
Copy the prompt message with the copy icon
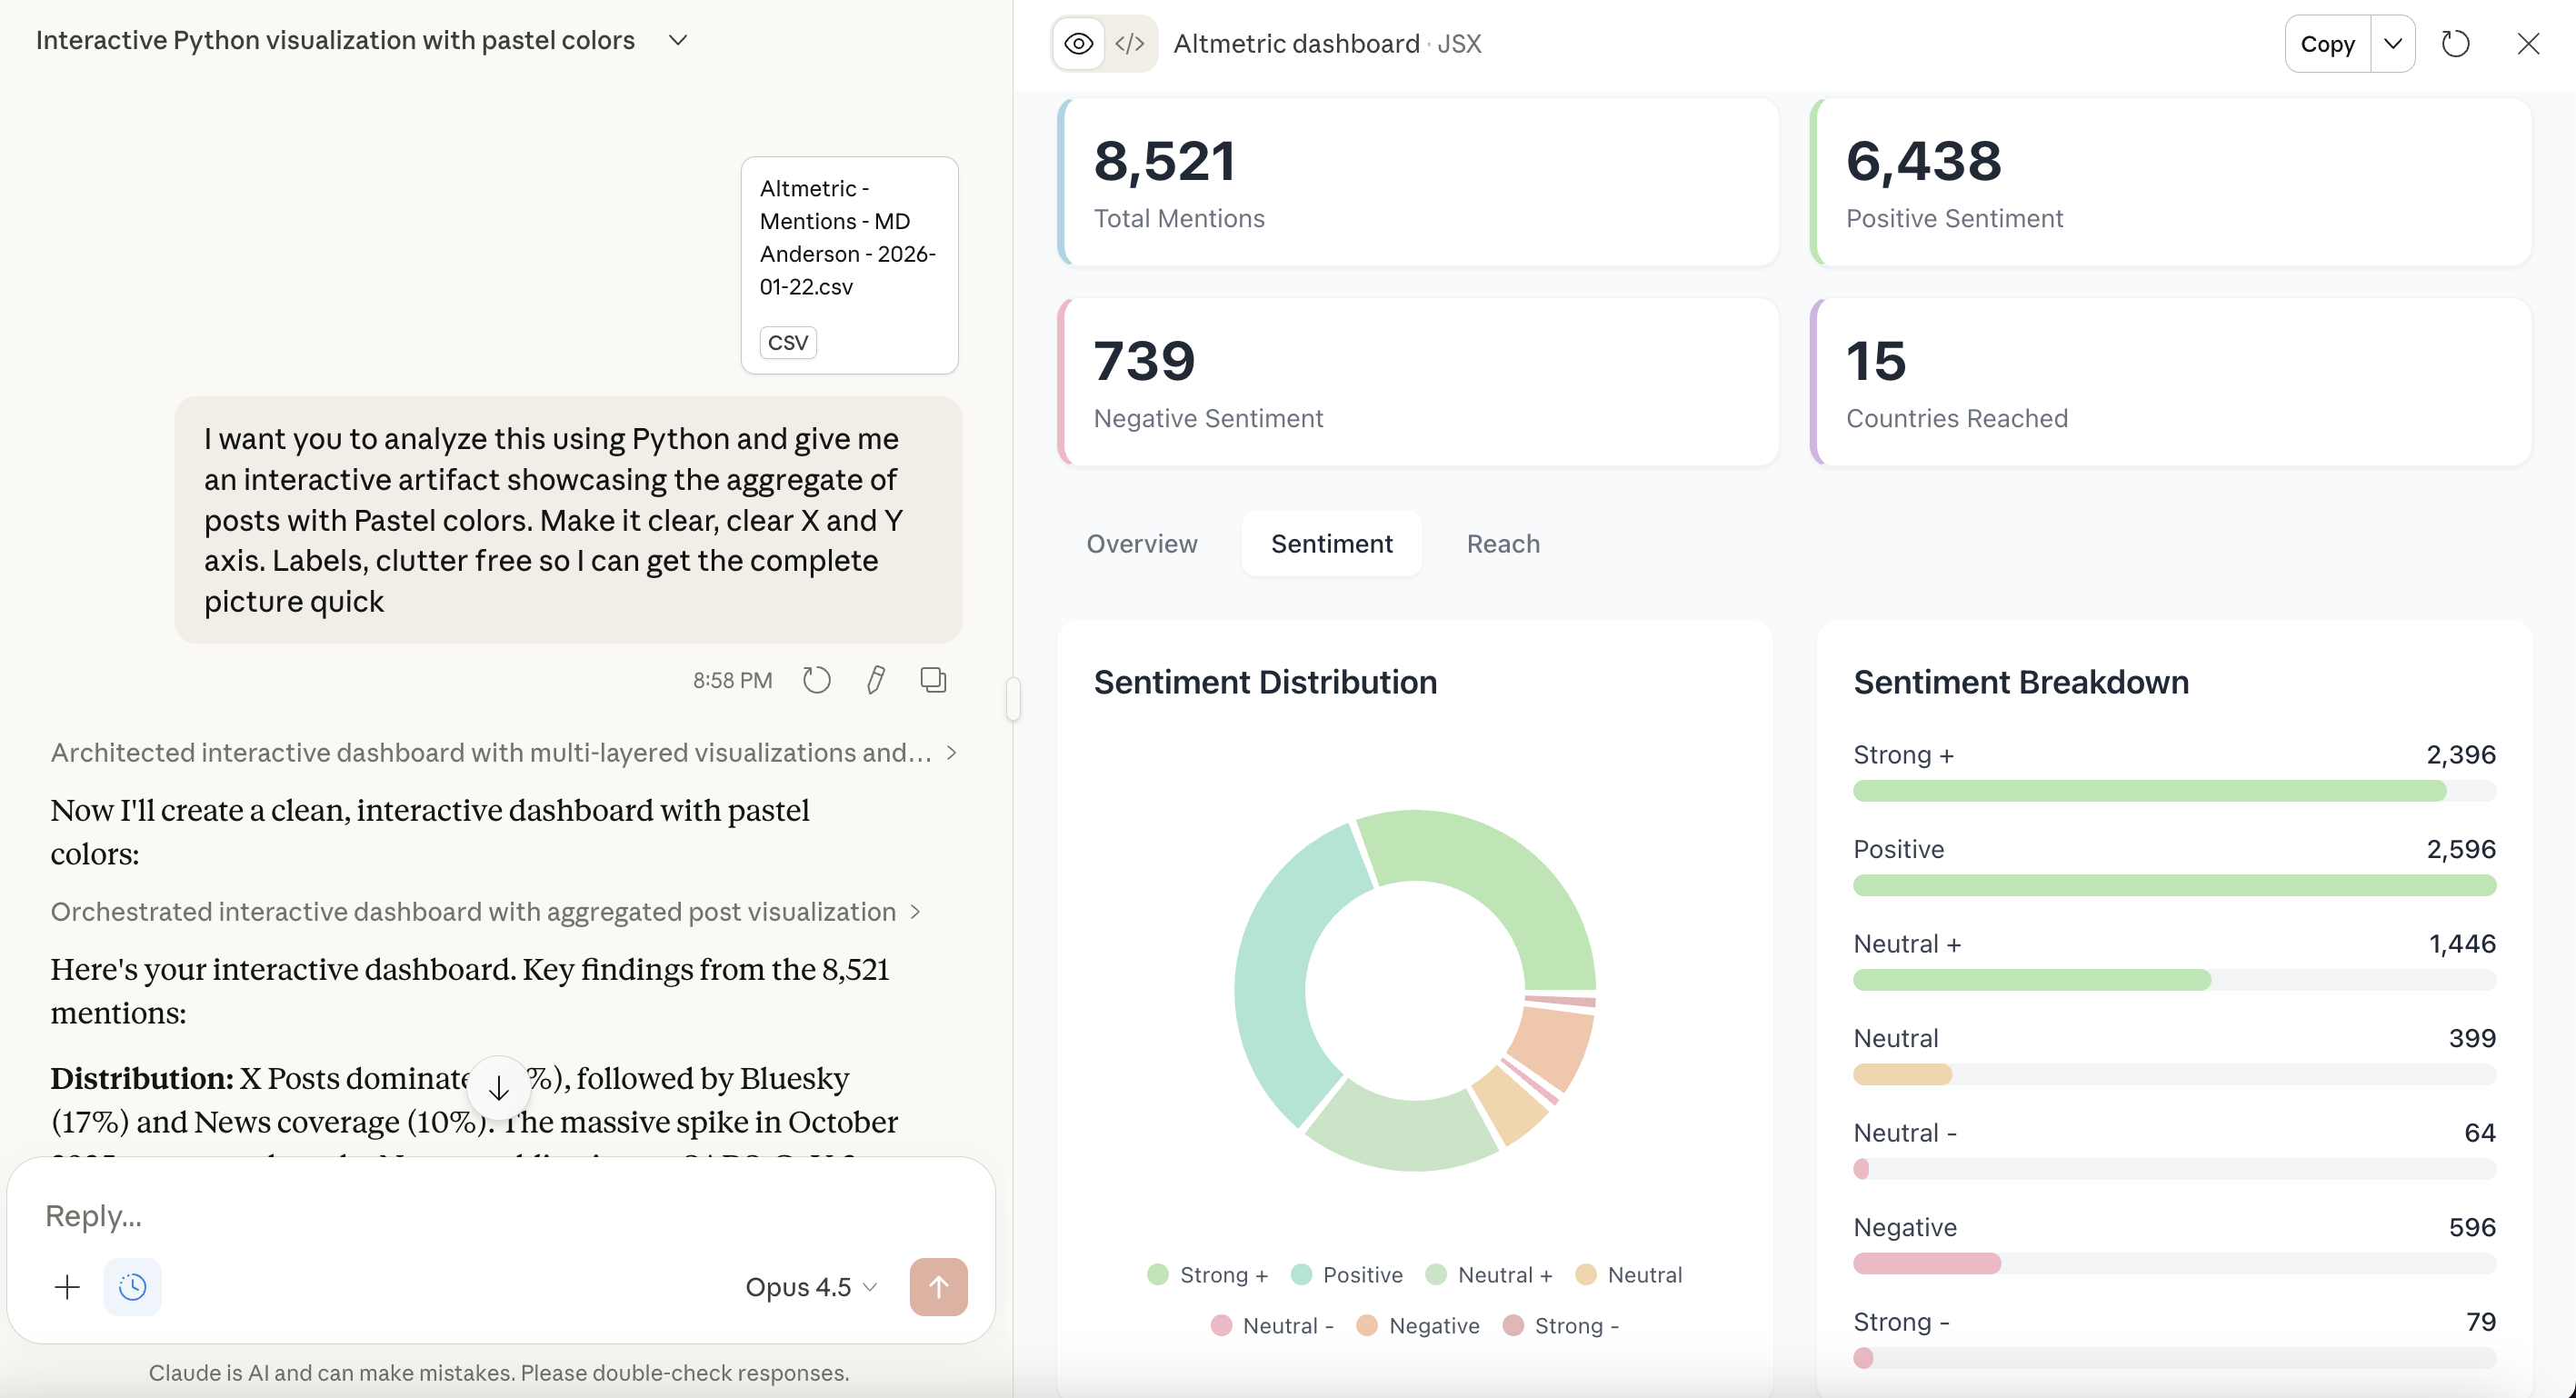pyautogui.click(x=933, y=679)
